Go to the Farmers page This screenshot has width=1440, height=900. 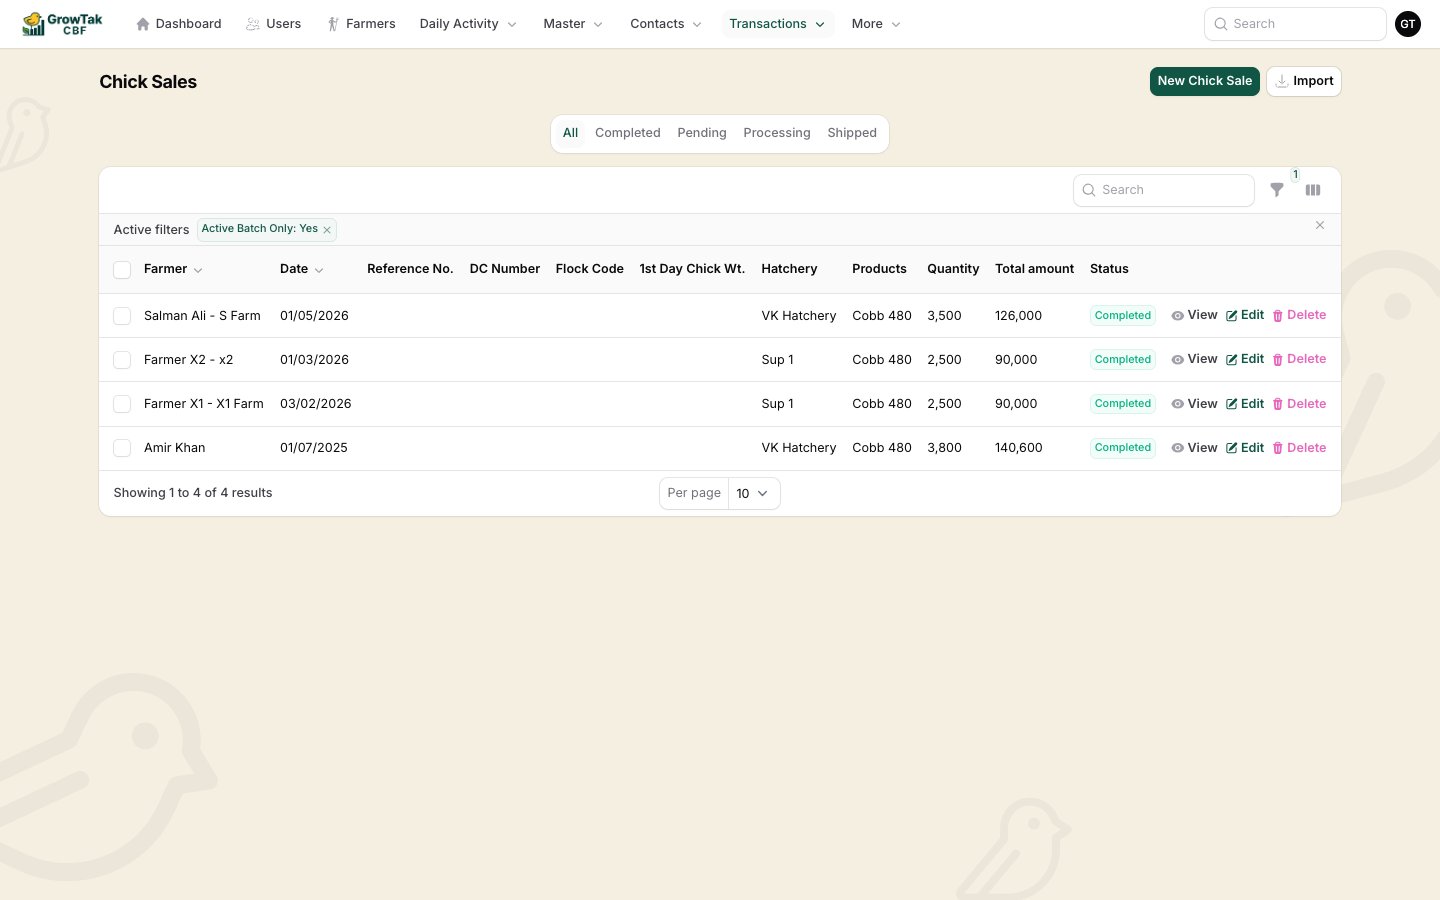[361, 24]
